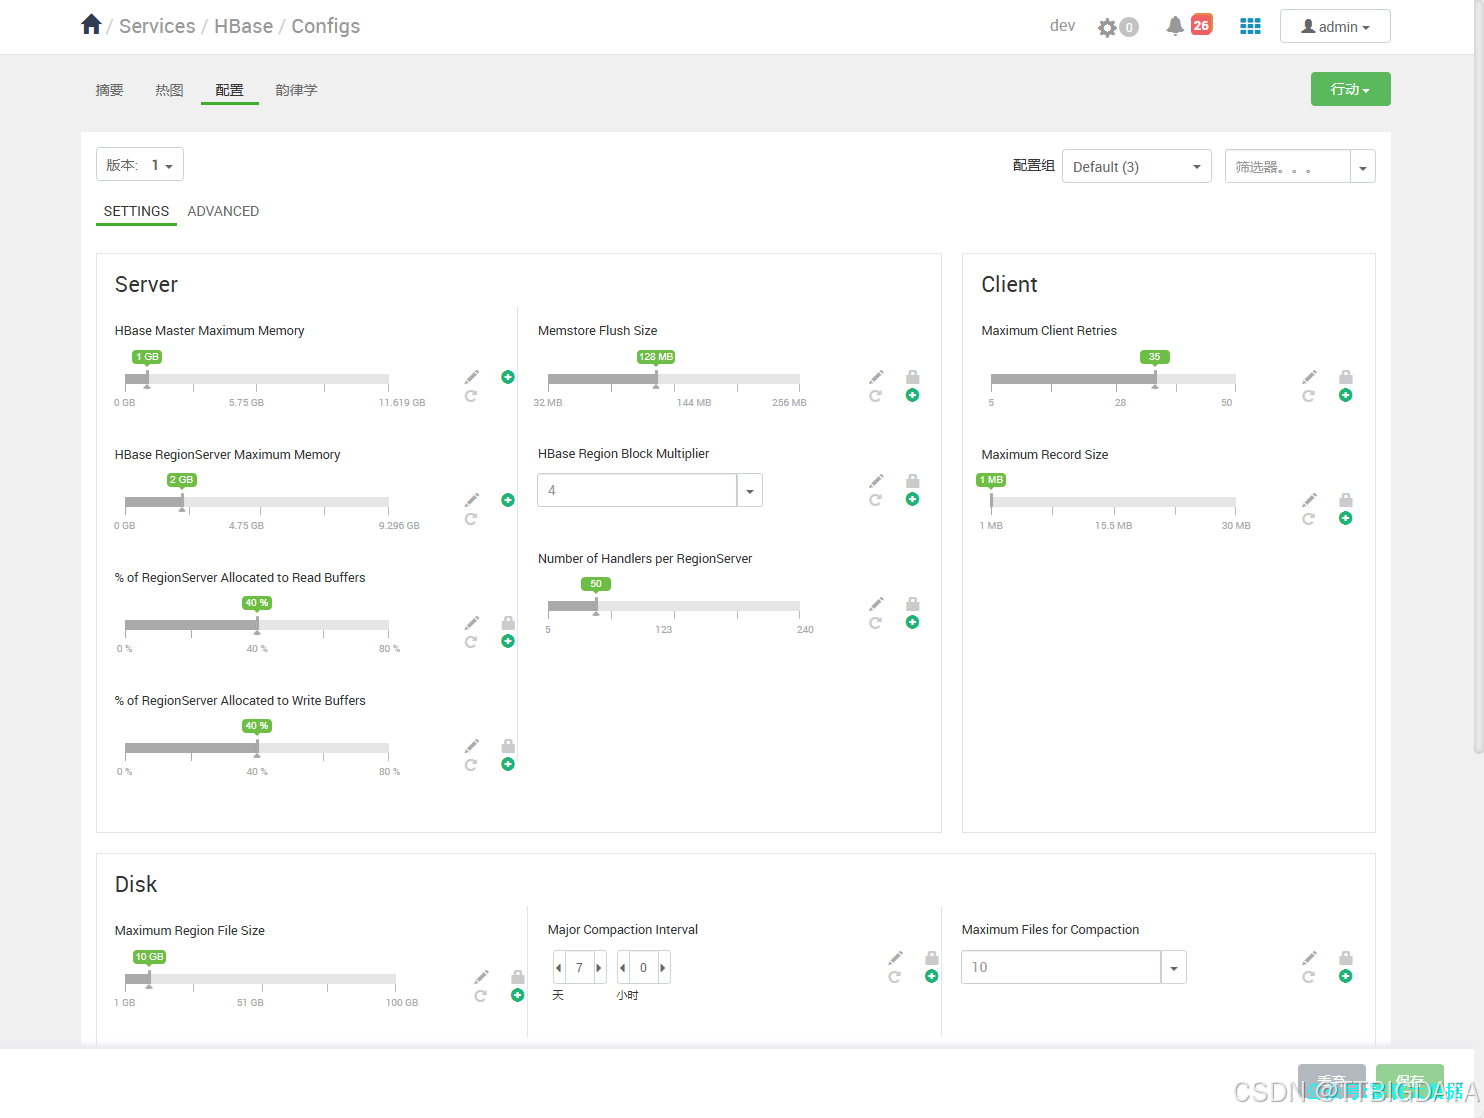
Task: Edit Major Compaction Interval with pencil
Action: pos(896,958)
